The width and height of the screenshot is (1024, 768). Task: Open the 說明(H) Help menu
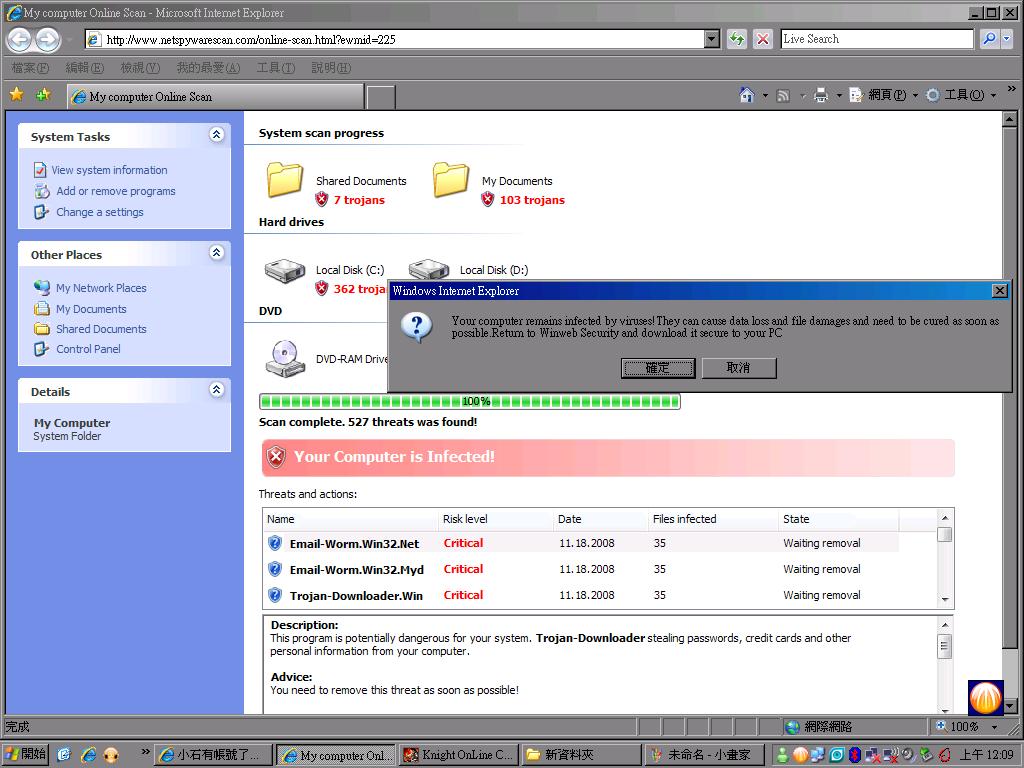[331, 68]
